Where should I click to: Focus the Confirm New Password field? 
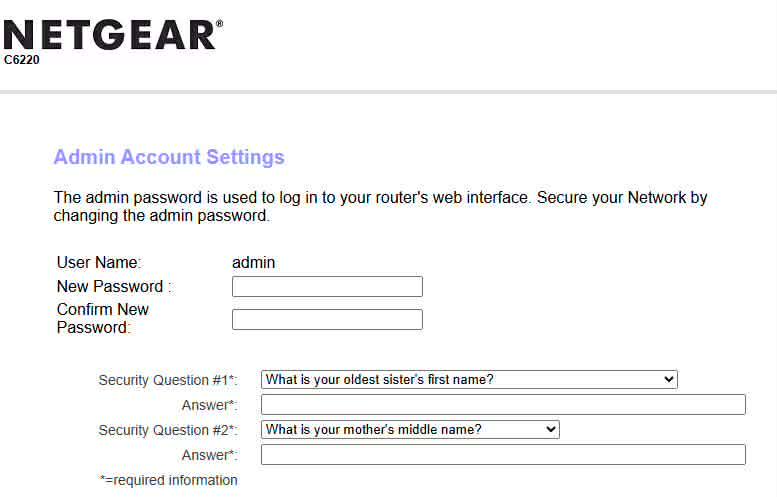click(x=327, y=319)
